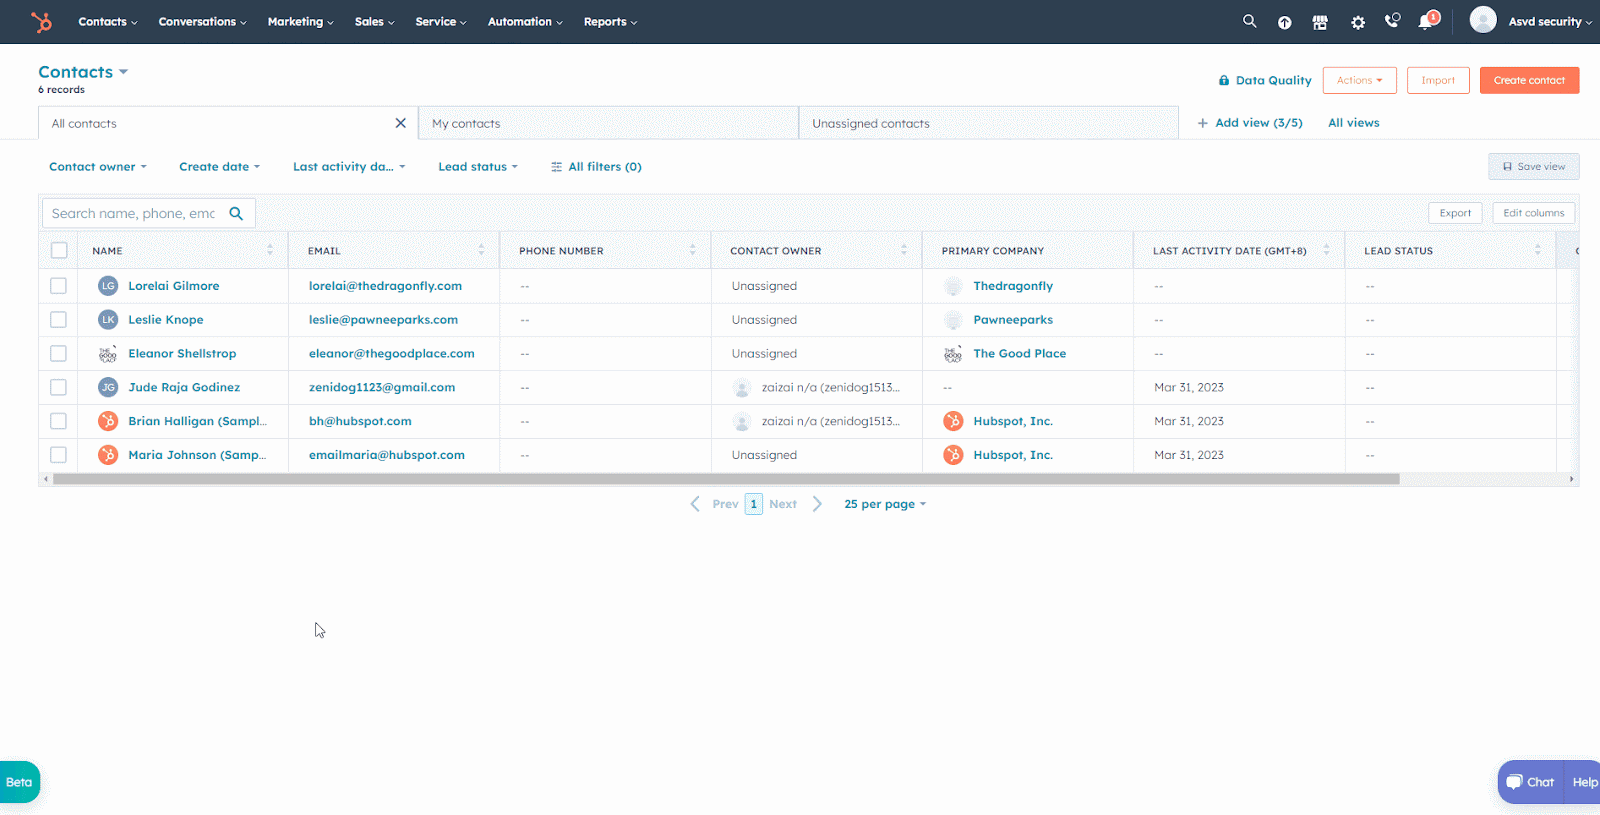Viewport: 1600px width, 815px height.
Task: Click Add view (3/5)
Action: (1250, 123)
